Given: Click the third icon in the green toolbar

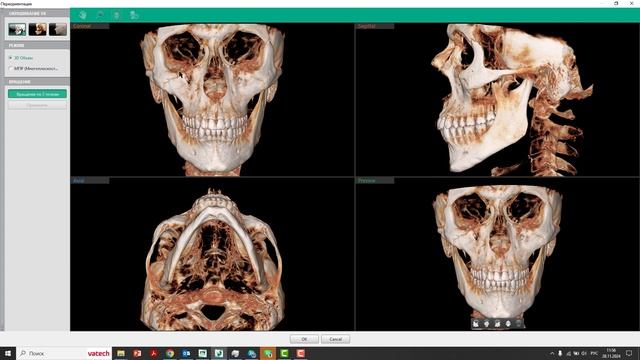Looking at the screenshot, I should pos(117,16).
